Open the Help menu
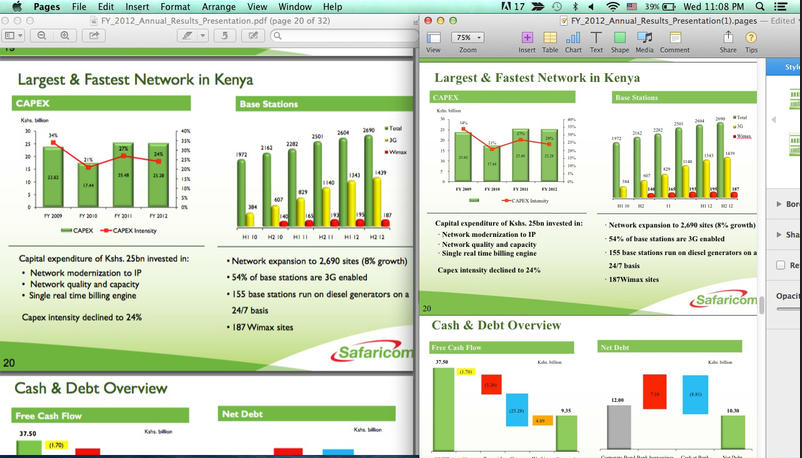Screen dimensions: 802x458 click(332, 7)
